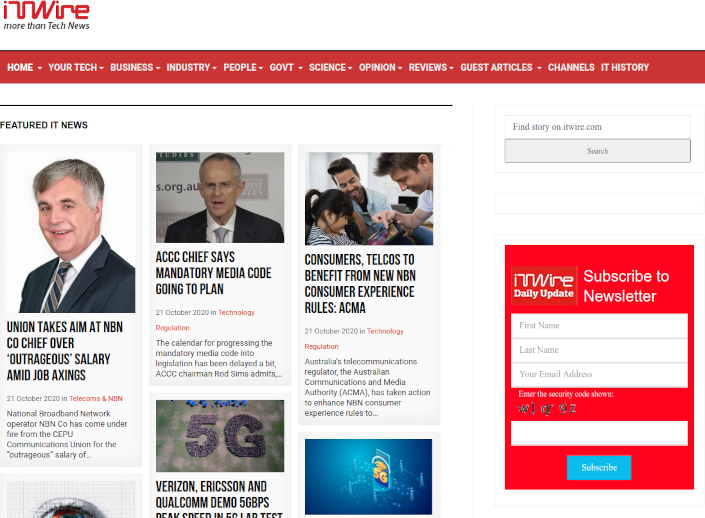Open the Industry dropdown menu
Viewport: 705px width, 518px height.
point(191,68)
